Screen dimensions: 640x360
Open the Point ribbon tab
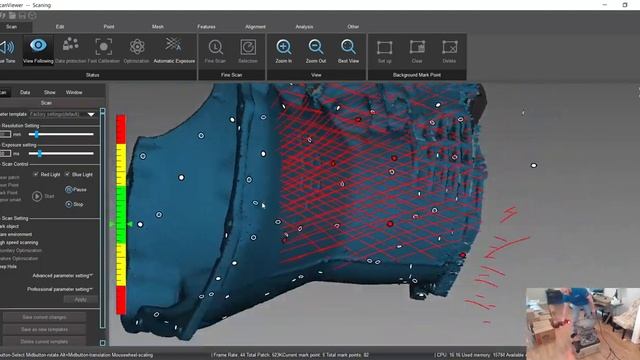pyautogui.click(x=109, y=27)
